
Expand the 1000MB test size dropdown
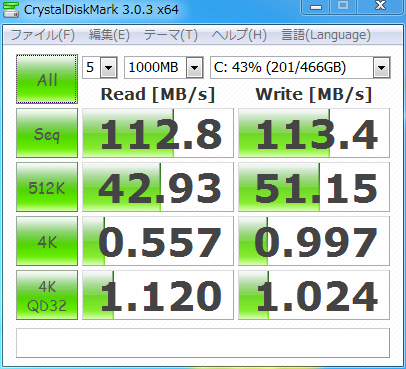[195, 68]
